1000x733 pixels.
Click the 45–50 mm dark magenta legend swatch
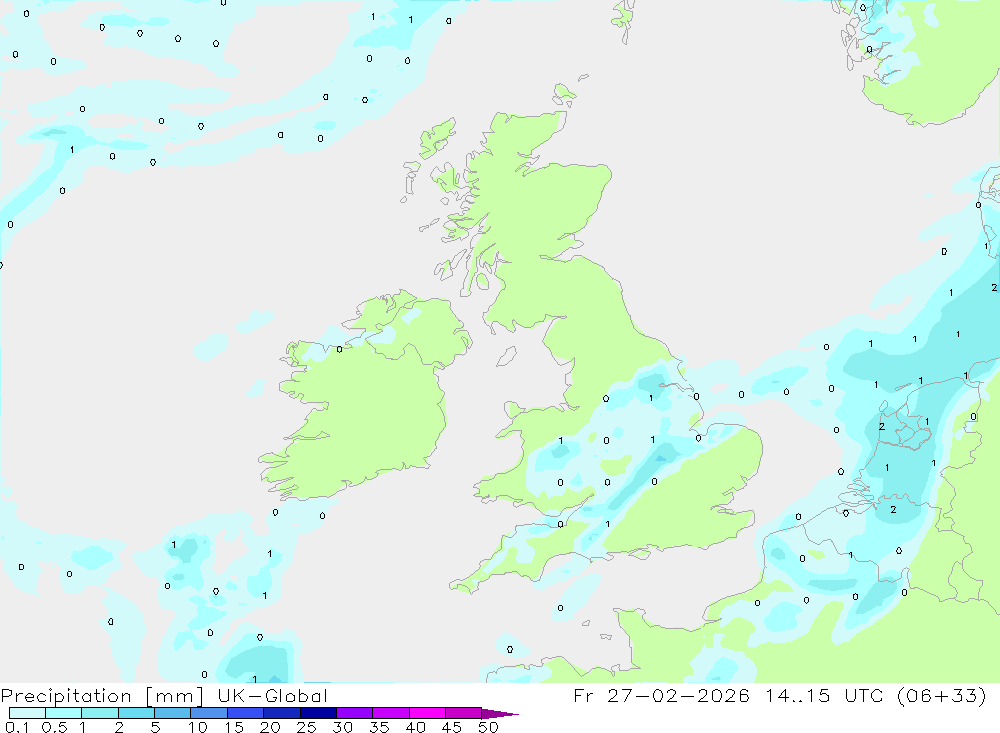pyautogui.click(x=463, y=713)
